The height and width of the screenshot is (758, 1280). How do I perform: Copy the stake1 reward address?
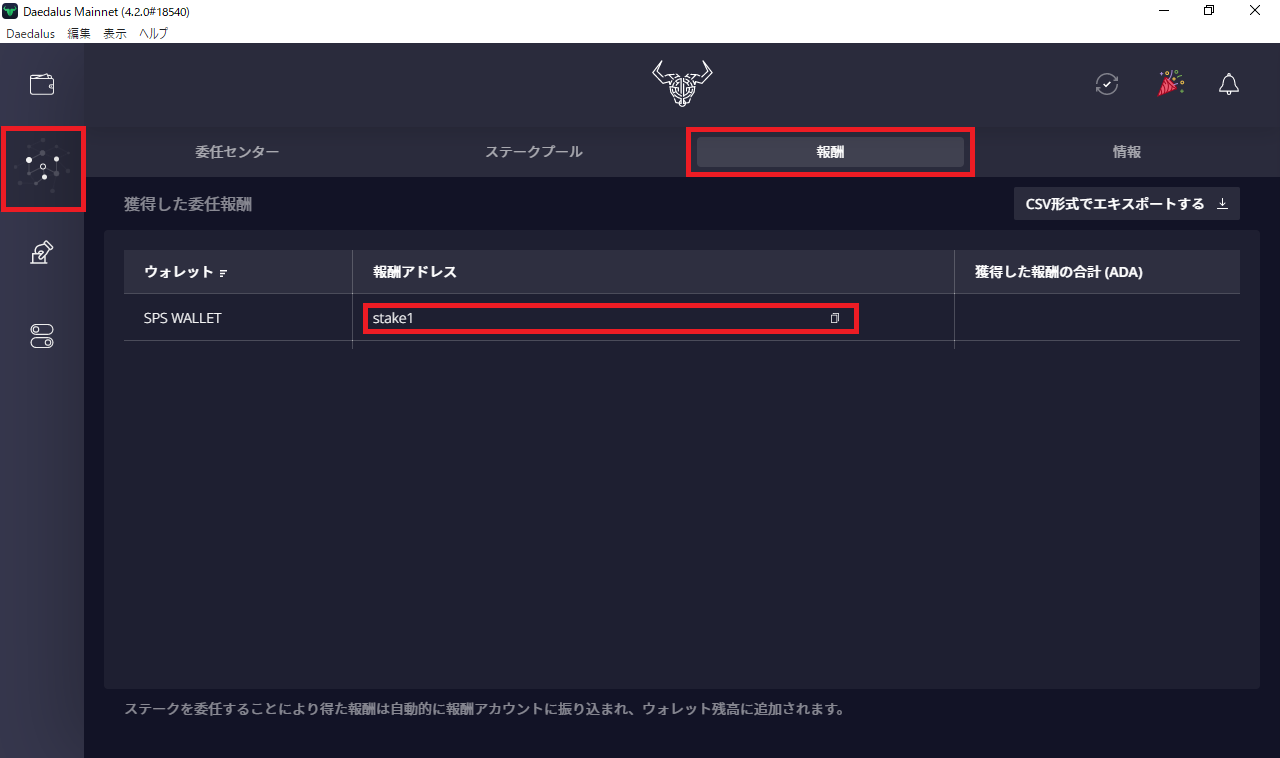(834, 318)
